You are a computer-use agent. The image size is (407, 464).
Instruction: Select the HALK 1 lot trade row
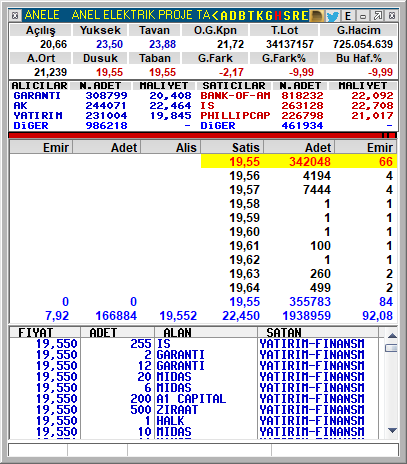(x=194, y=421)
